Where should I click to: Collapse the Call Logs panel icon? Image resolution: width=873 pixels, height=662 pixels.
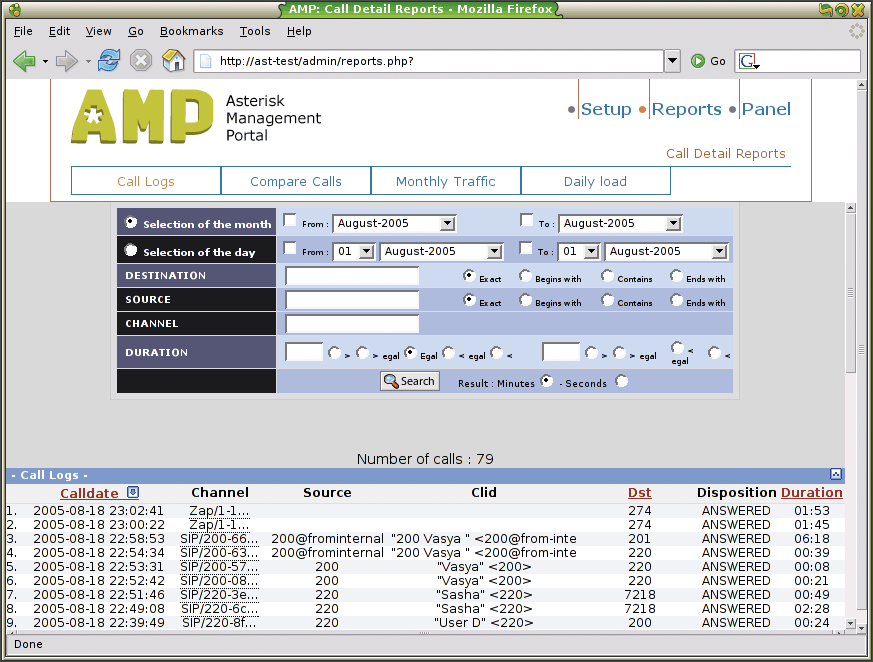836,474
